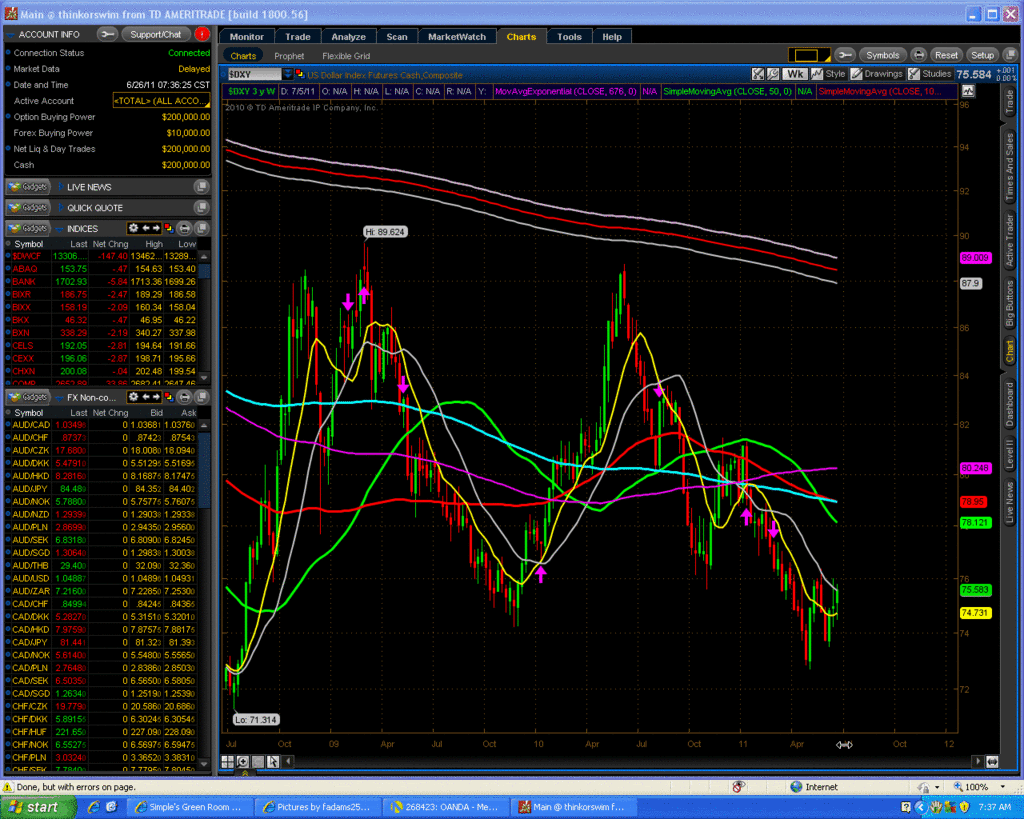Click the gear icon in INDICES header

[135, 228]
